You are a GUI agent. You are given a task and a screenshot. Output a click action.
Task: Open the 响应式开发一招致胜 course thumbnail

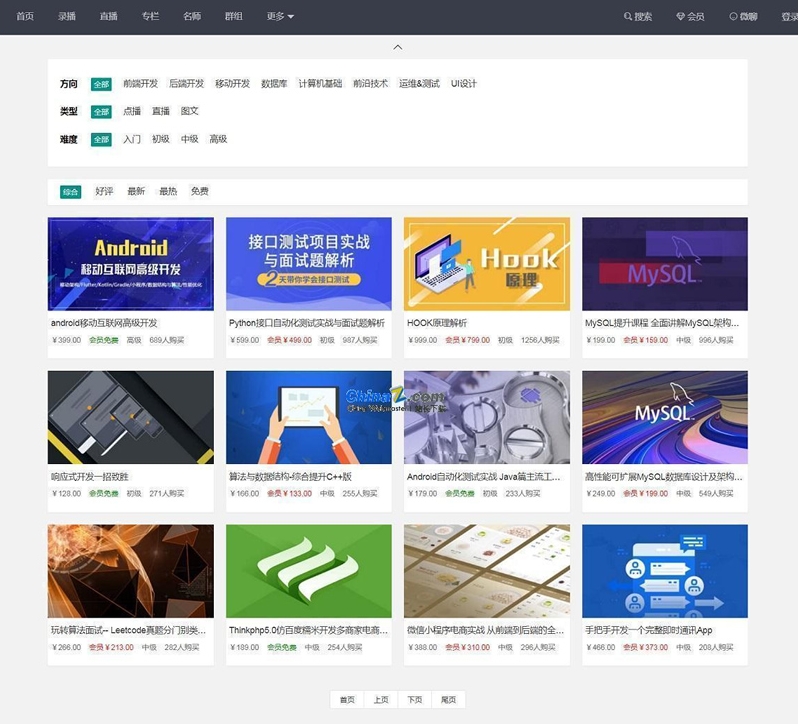coord(131,417)
